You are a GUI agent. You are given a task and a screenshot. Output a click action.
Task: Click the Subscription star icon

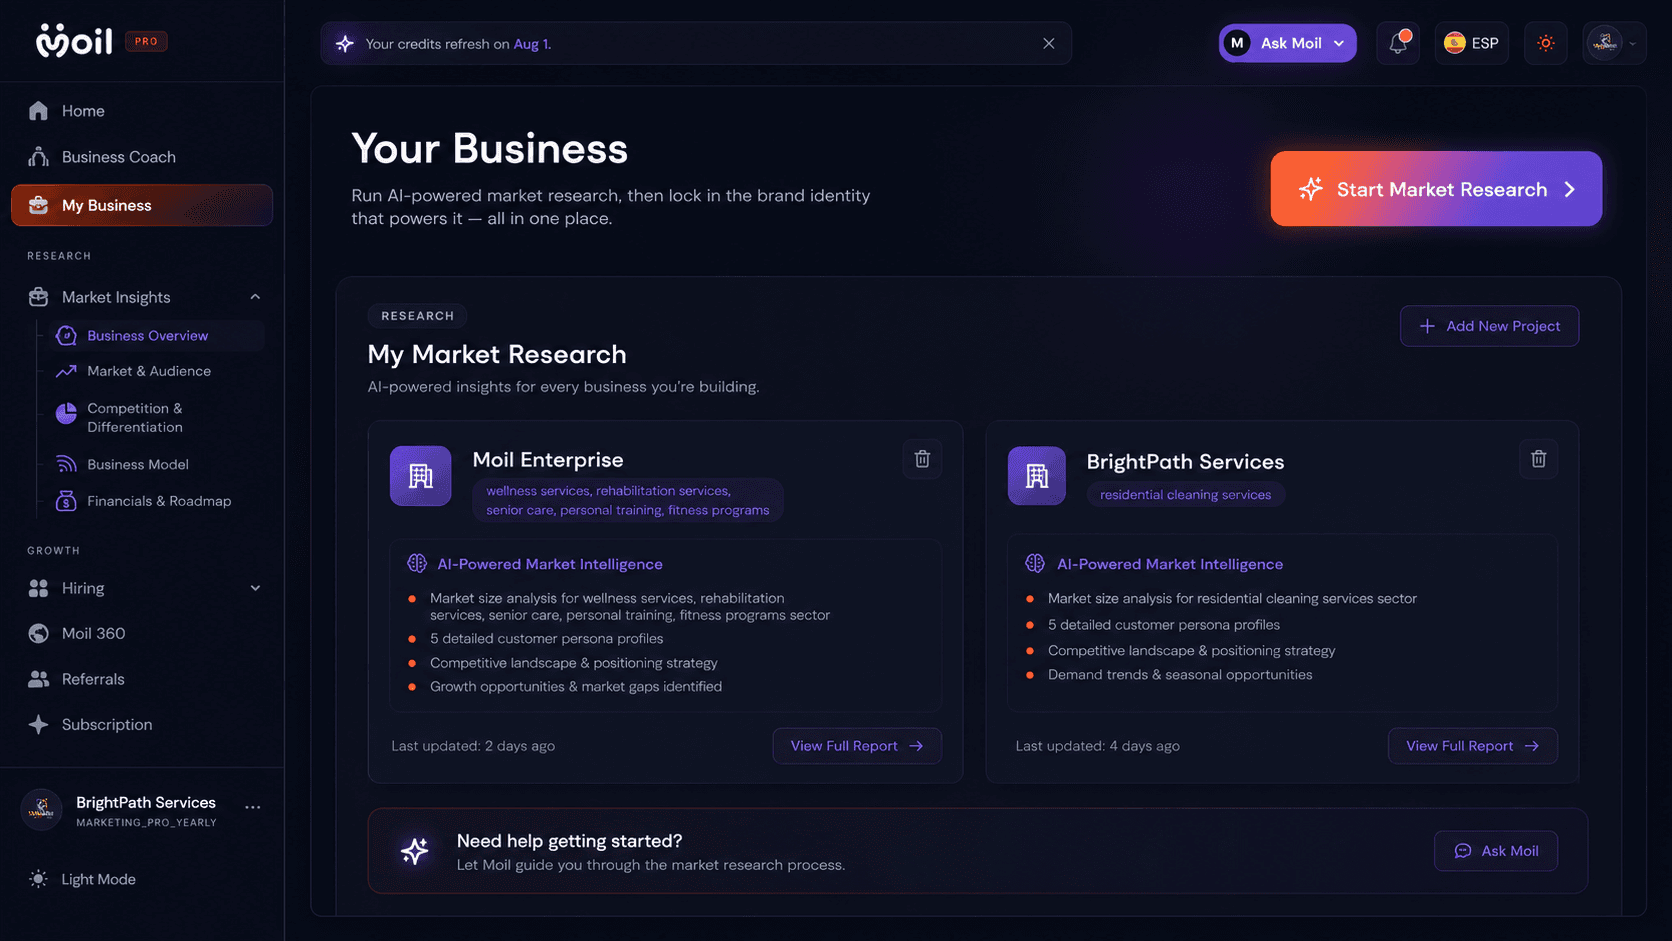[38, 724]
